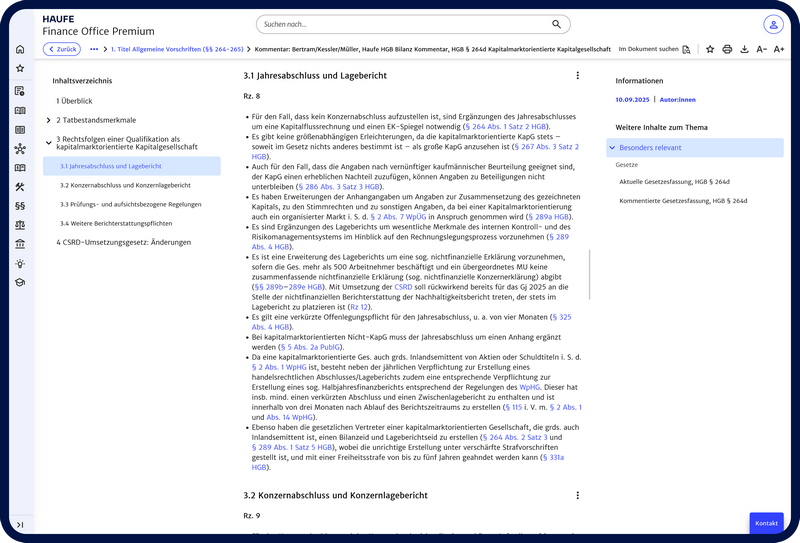Collapse the '3 Rechtsfolgen einer Qualifikation' chapter
800x543 pixels.
pos(48,143)
